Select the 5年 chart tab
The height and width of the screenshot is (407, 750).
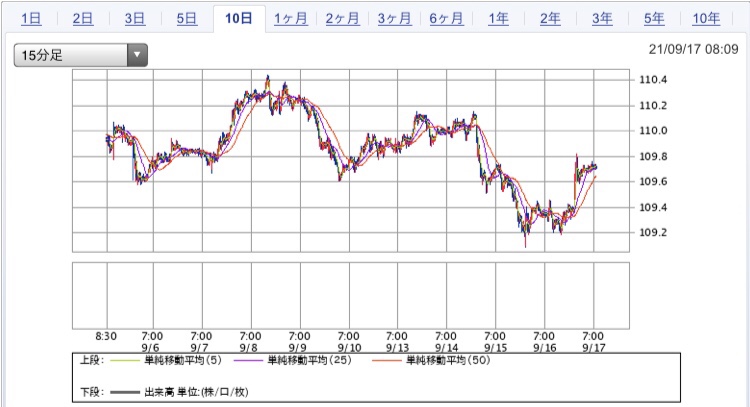coord(654,19)
